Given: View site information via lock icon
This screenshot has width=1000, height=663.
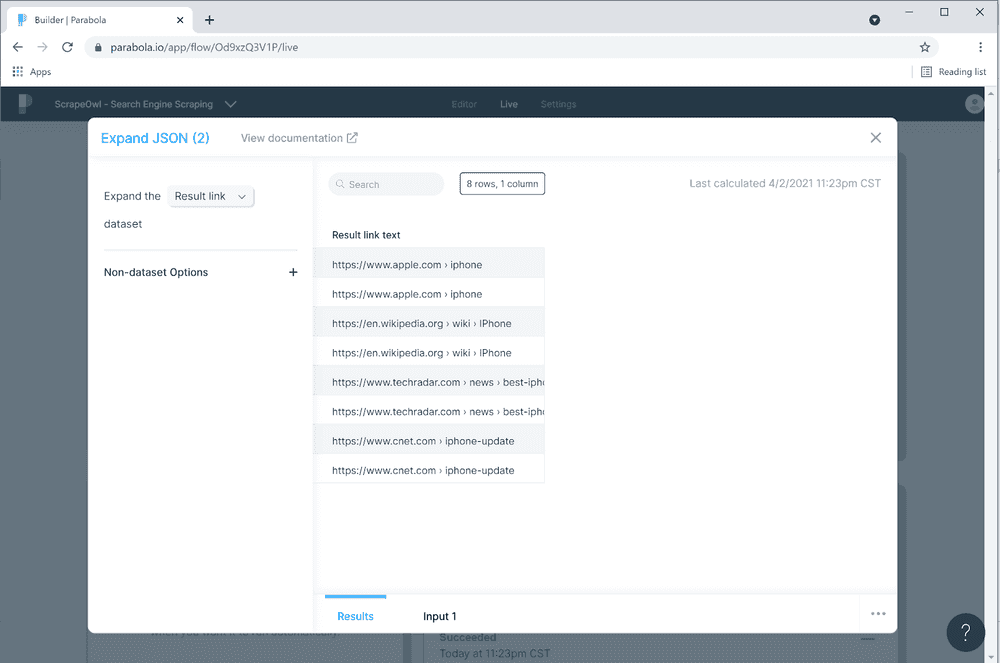Looking at the screenshot, I should tap(98, 47).
